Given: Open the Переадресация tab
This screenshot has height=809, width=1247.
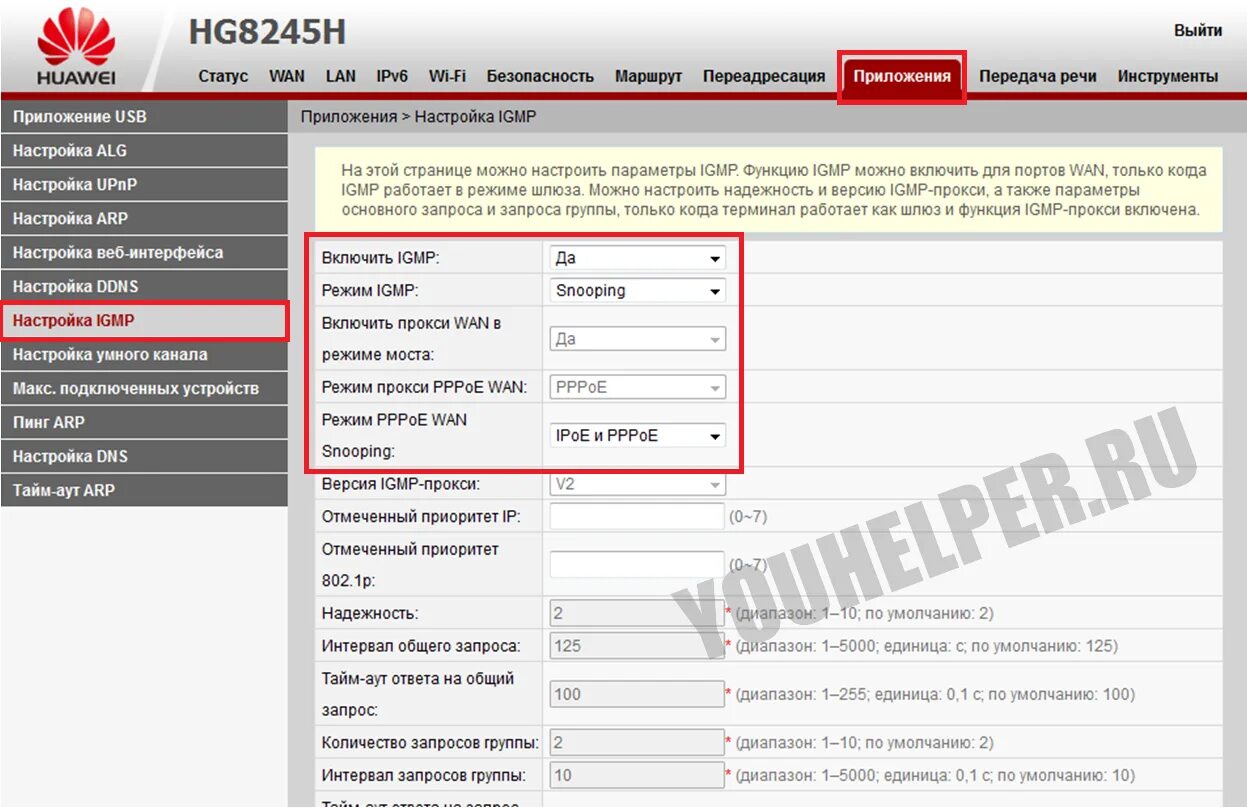Looking at the screenshot, I should (x=764, y=76).
